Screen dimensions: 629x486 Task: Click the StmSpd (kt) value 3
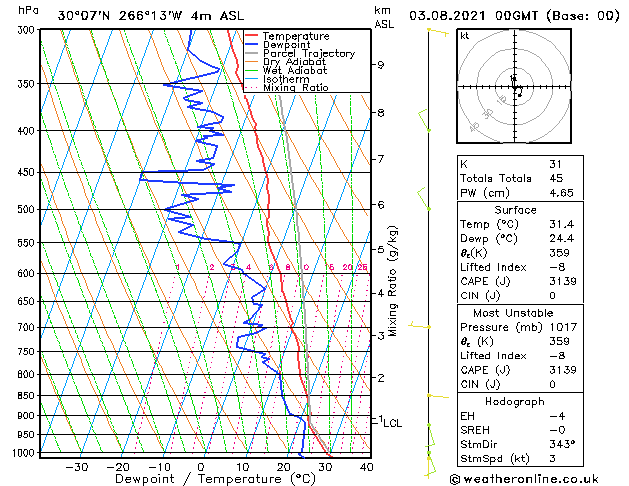(552, 458)
